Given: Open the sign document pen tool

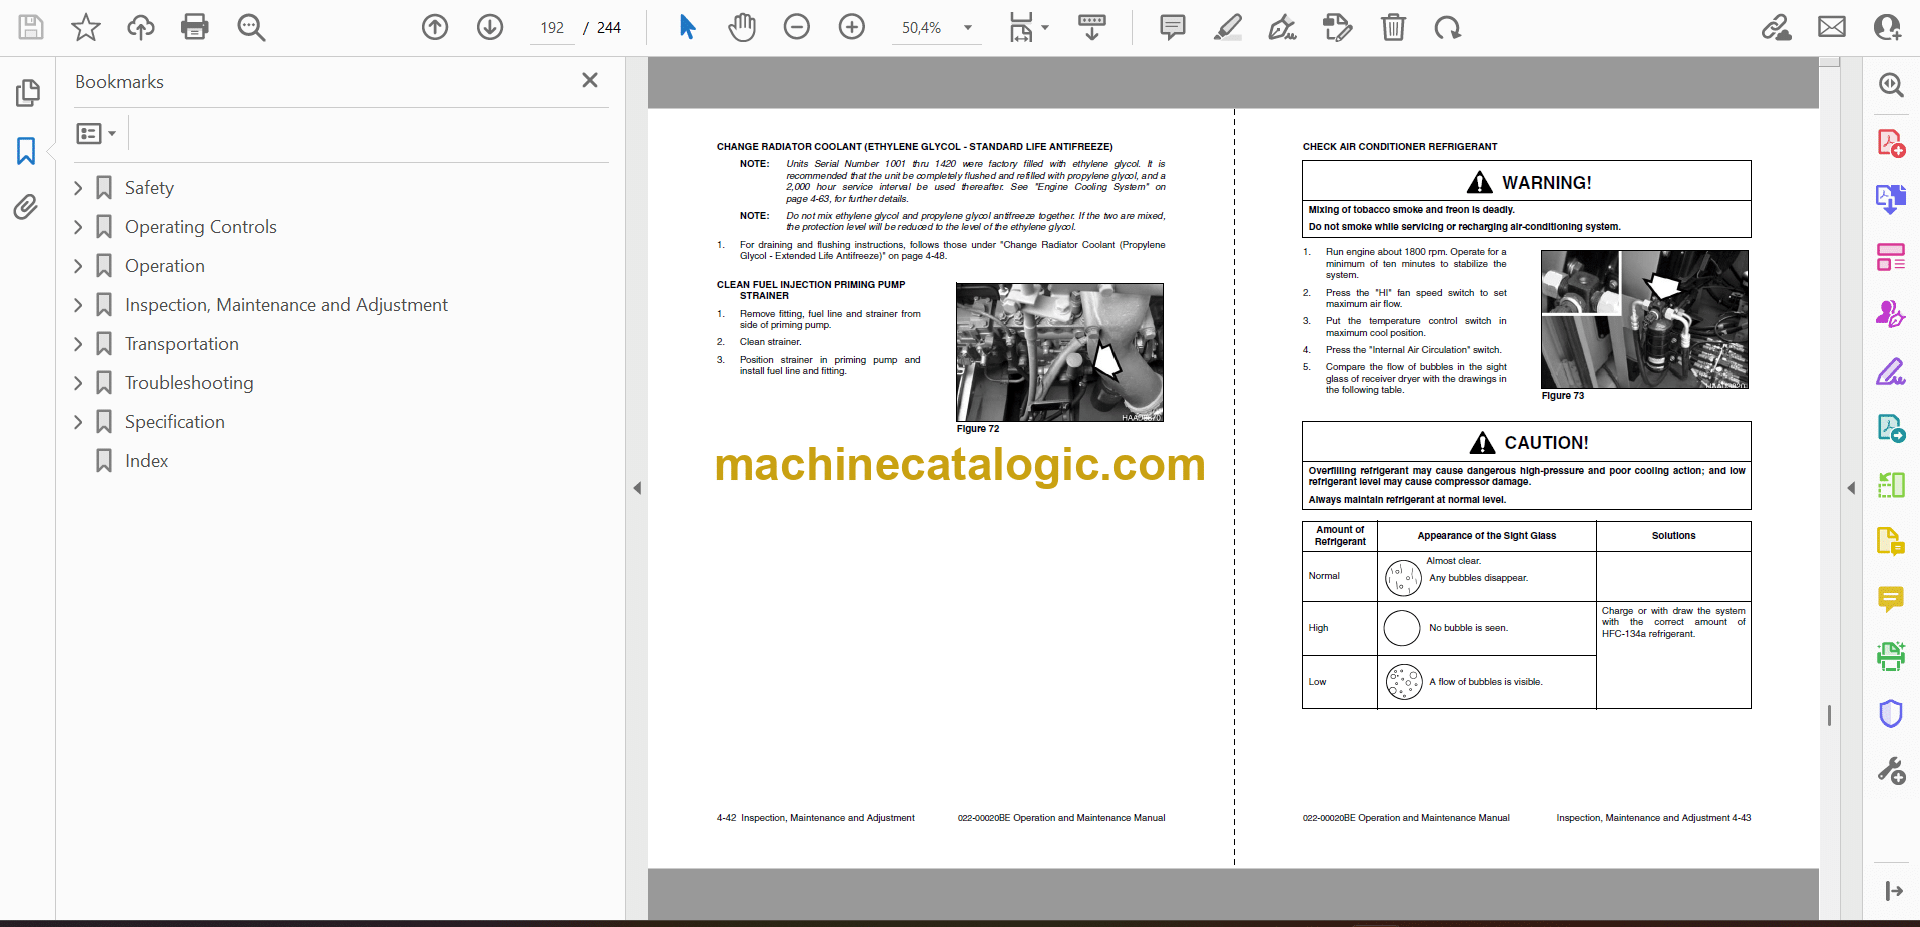Looking at the screenshot, I should click(x=1283, y=27).
